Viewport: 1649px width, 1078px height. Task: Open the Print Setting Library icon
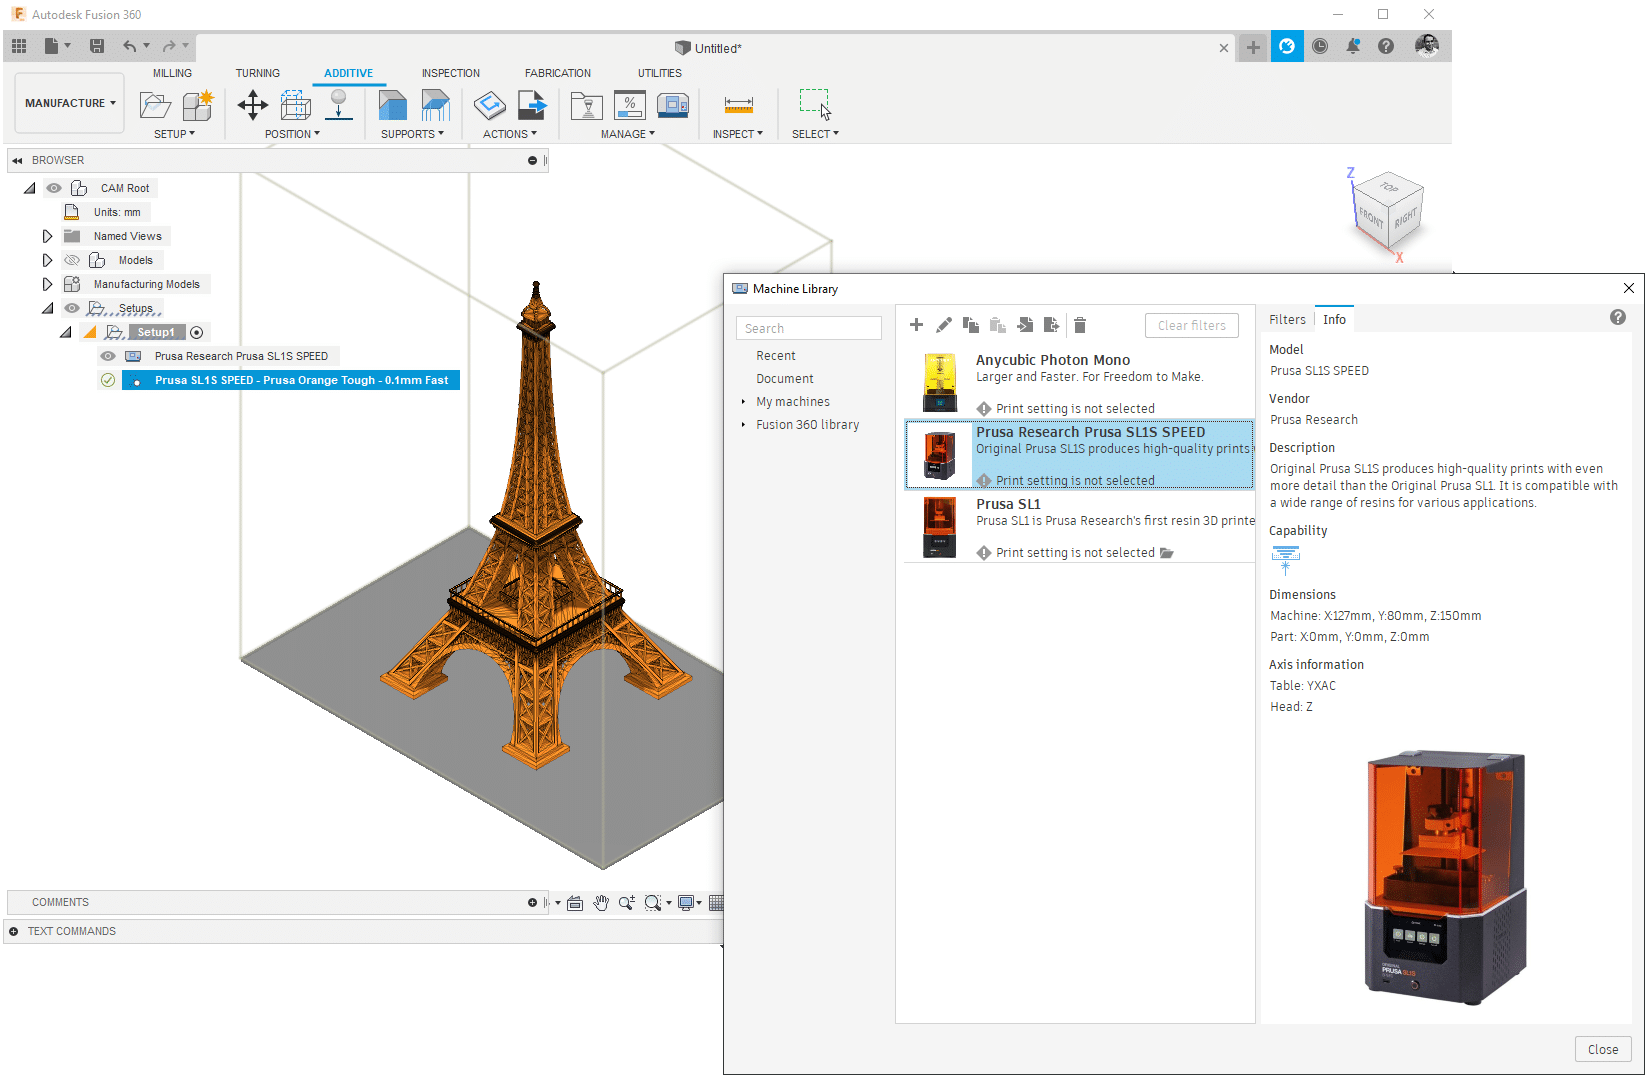coord(586,105)
